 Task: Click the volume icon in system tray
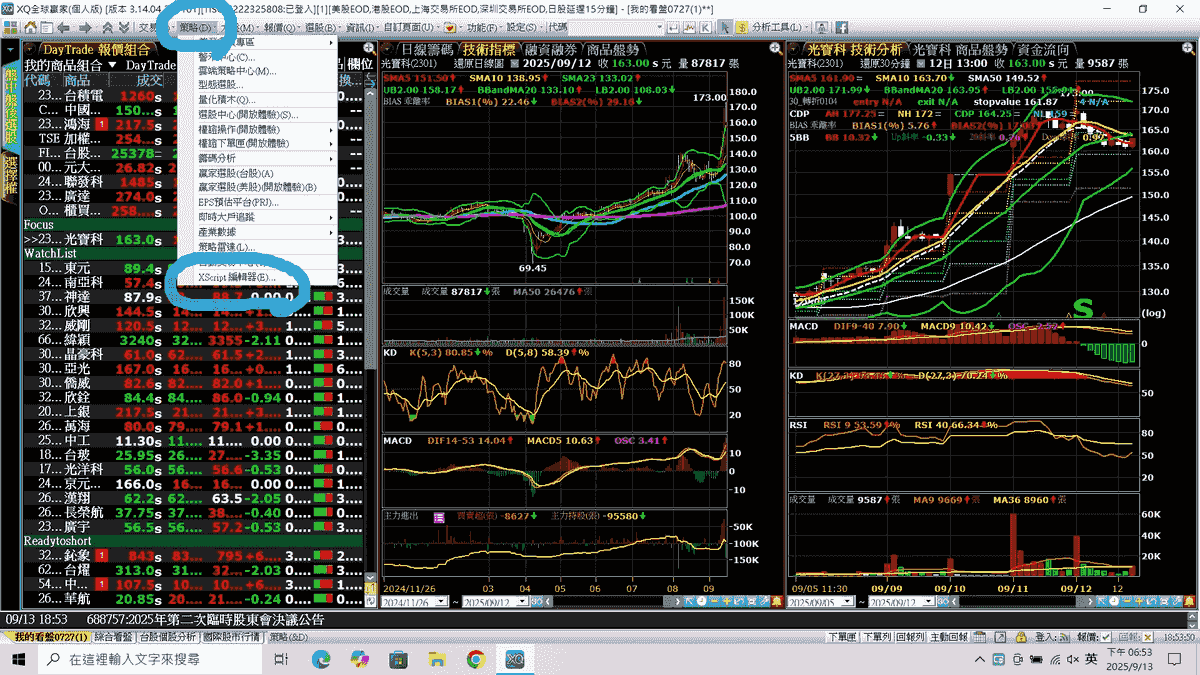[x=1073, y=659]
